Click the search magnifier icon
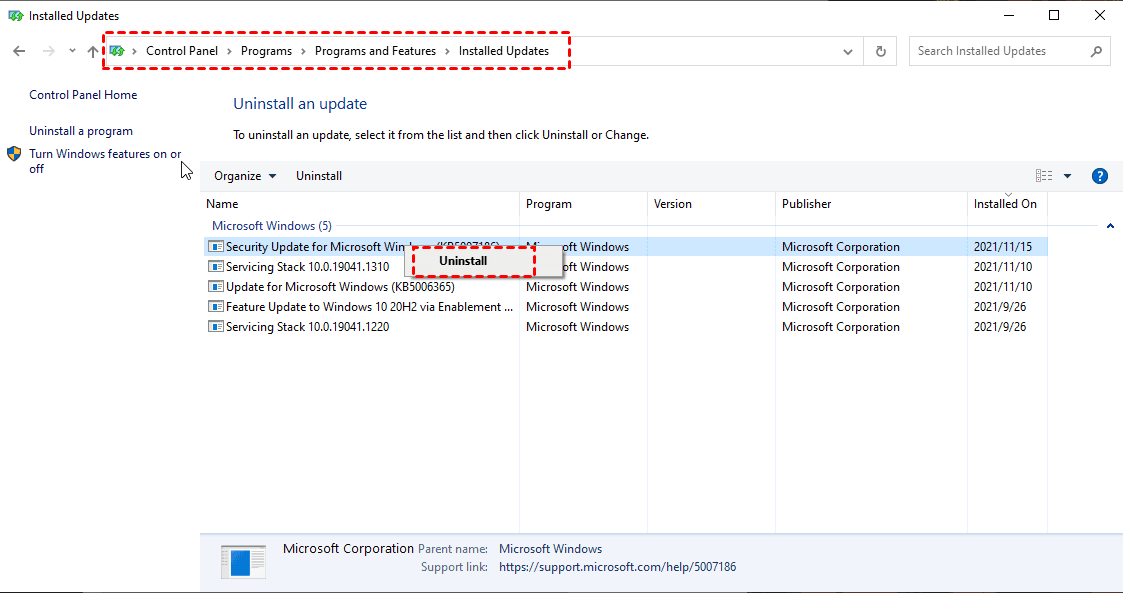 (1096, 51)
